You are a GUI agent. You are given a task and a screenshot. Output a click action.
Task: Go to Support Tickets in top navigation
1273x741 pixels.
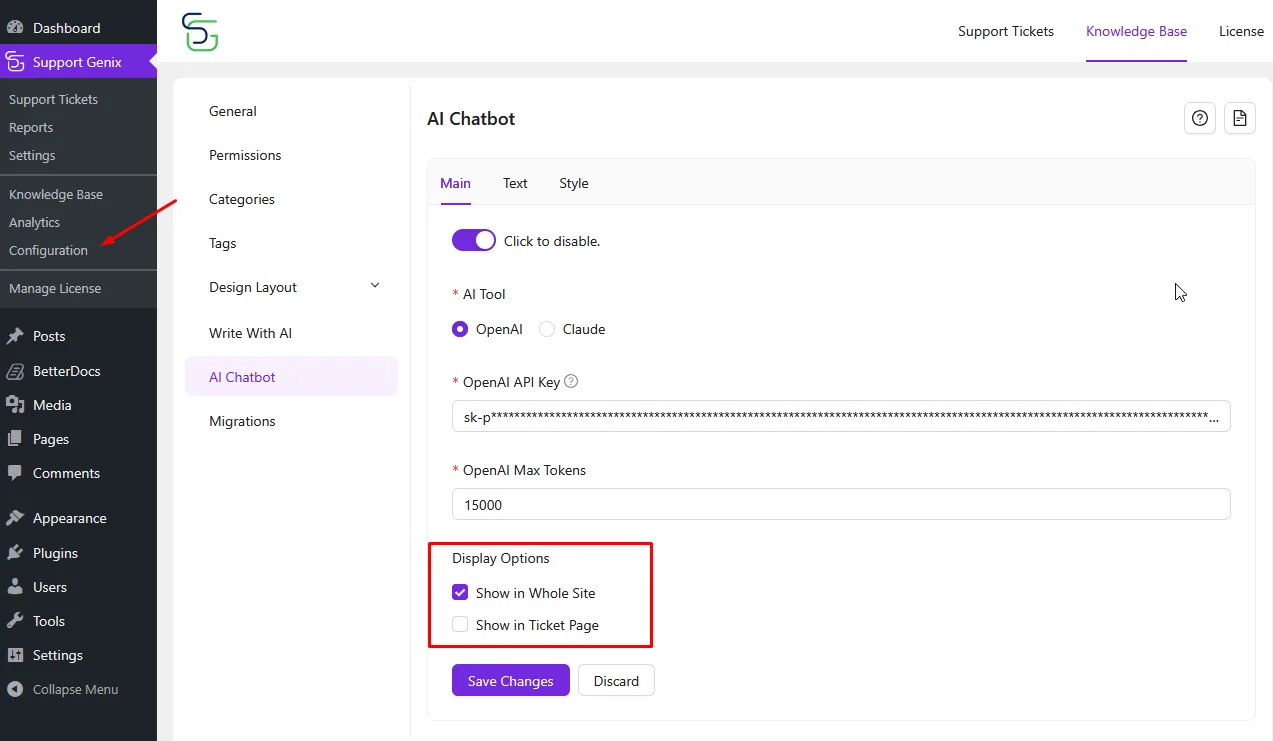click(1005, 31)
